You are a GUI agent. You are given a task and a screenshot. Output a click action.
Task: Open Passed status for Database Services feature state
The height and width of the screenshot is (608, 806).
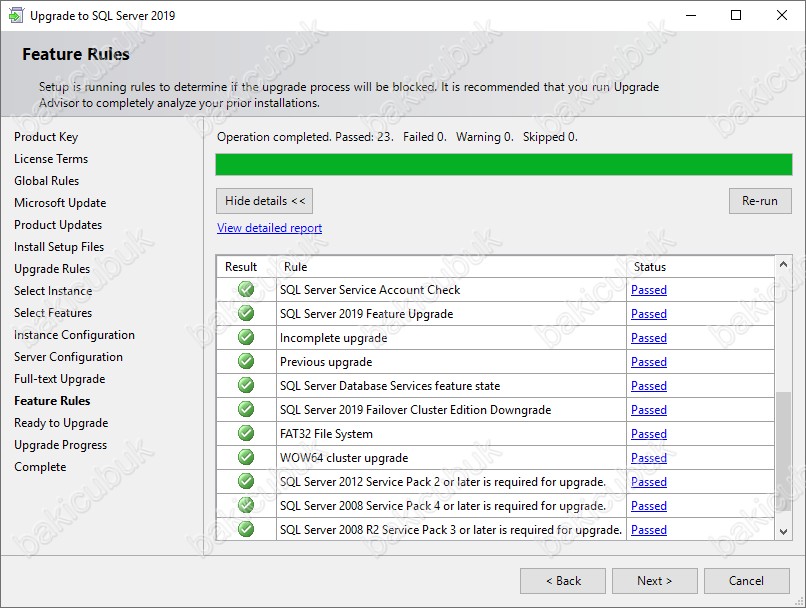(649, 386)
